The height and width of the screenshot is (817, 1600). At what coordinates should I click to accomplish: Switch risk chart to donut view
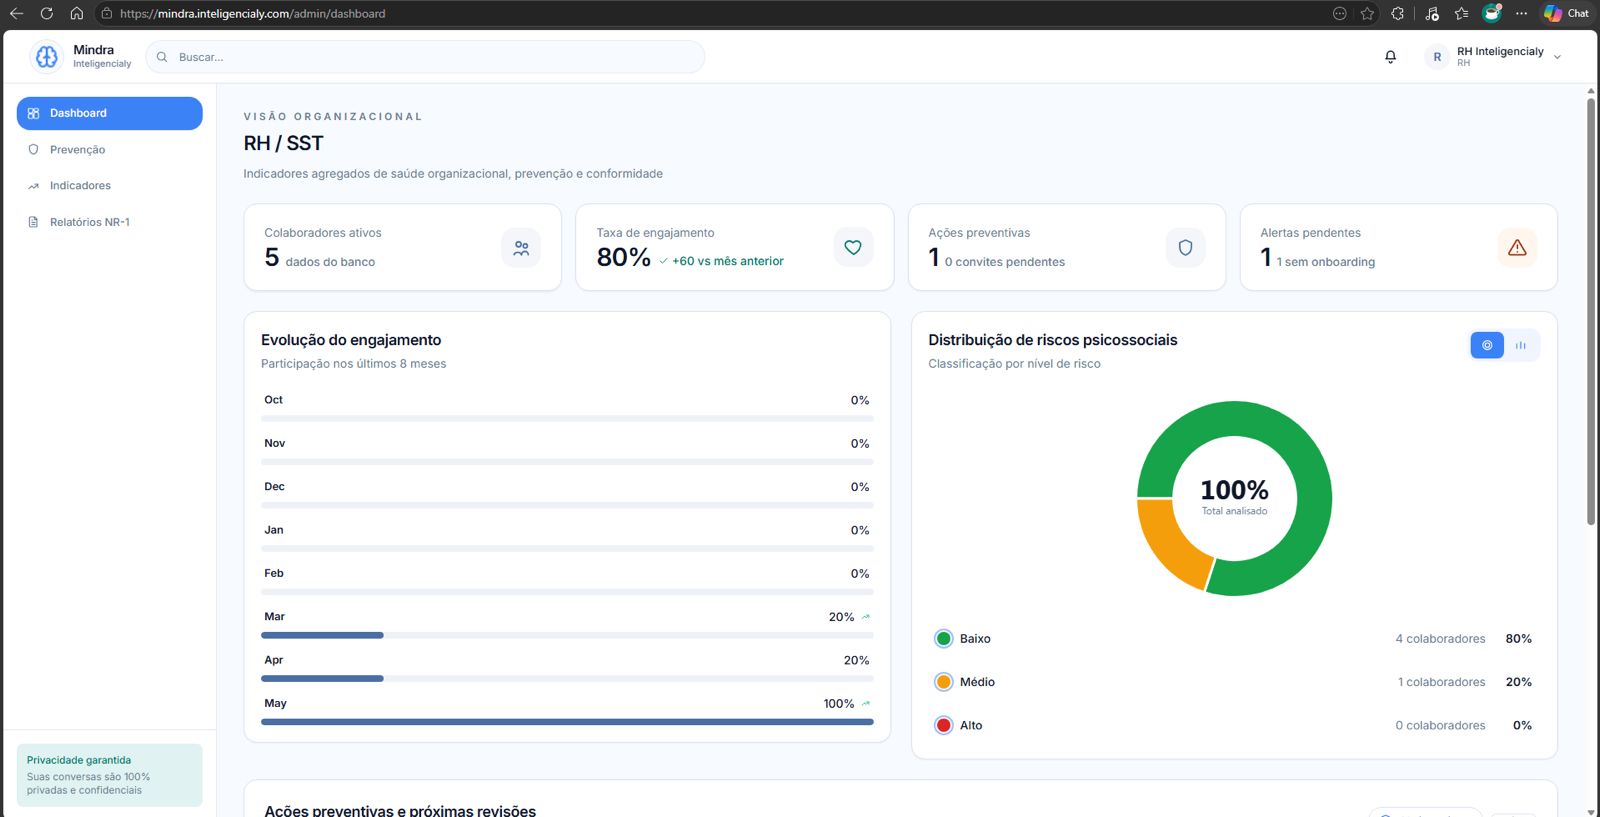coord(1487,345)
